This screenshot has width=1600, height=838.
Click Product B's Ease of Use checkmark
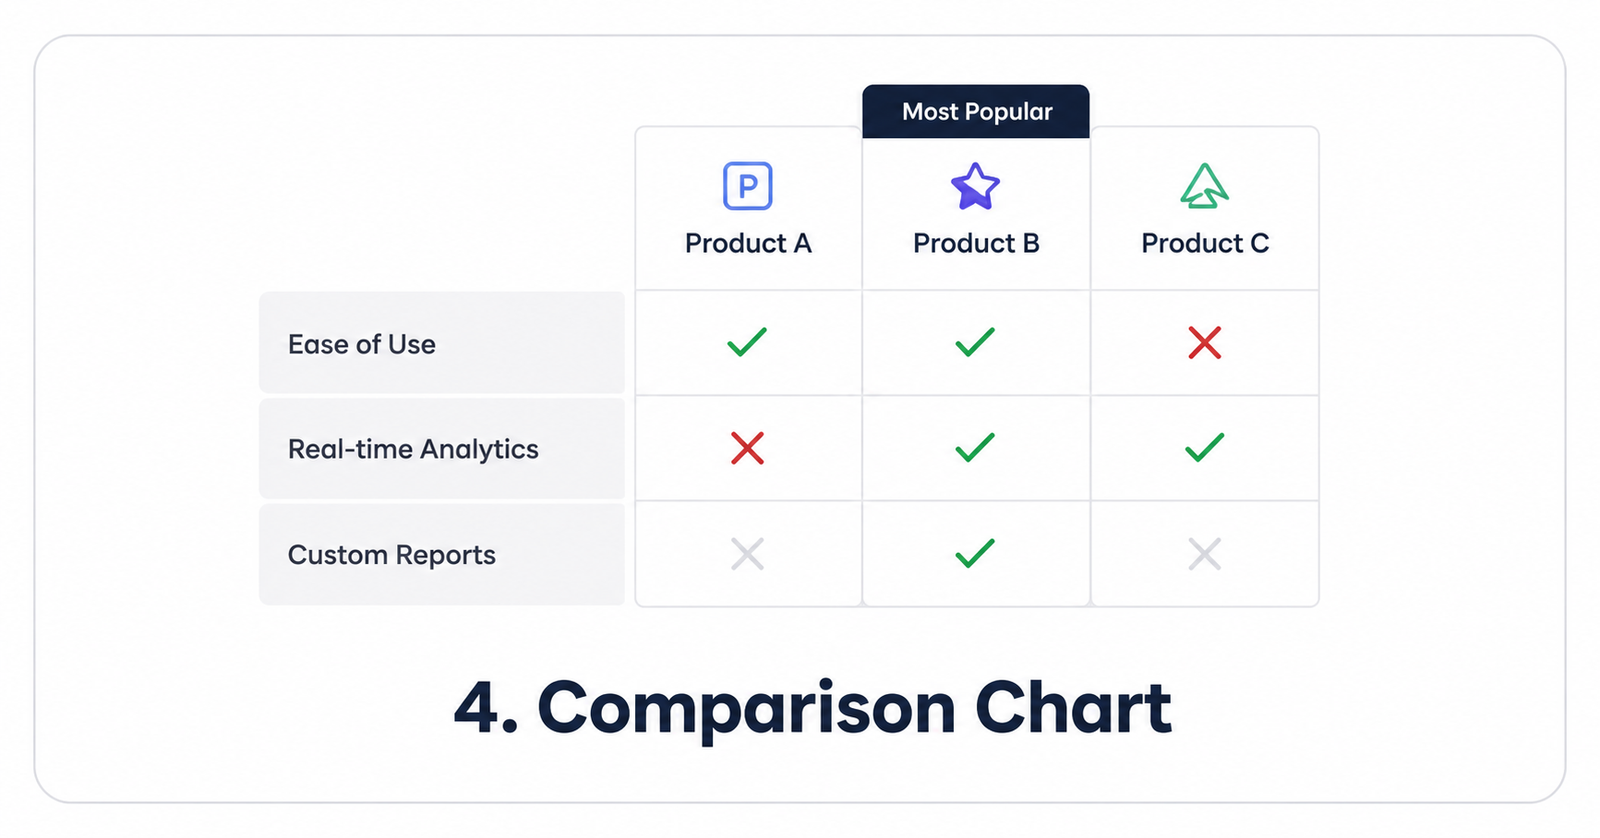tap(975, 342)
